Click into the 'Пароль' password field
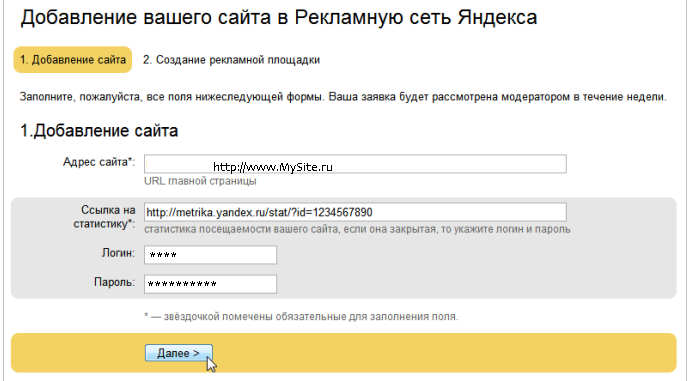 (x=210, y=284)
